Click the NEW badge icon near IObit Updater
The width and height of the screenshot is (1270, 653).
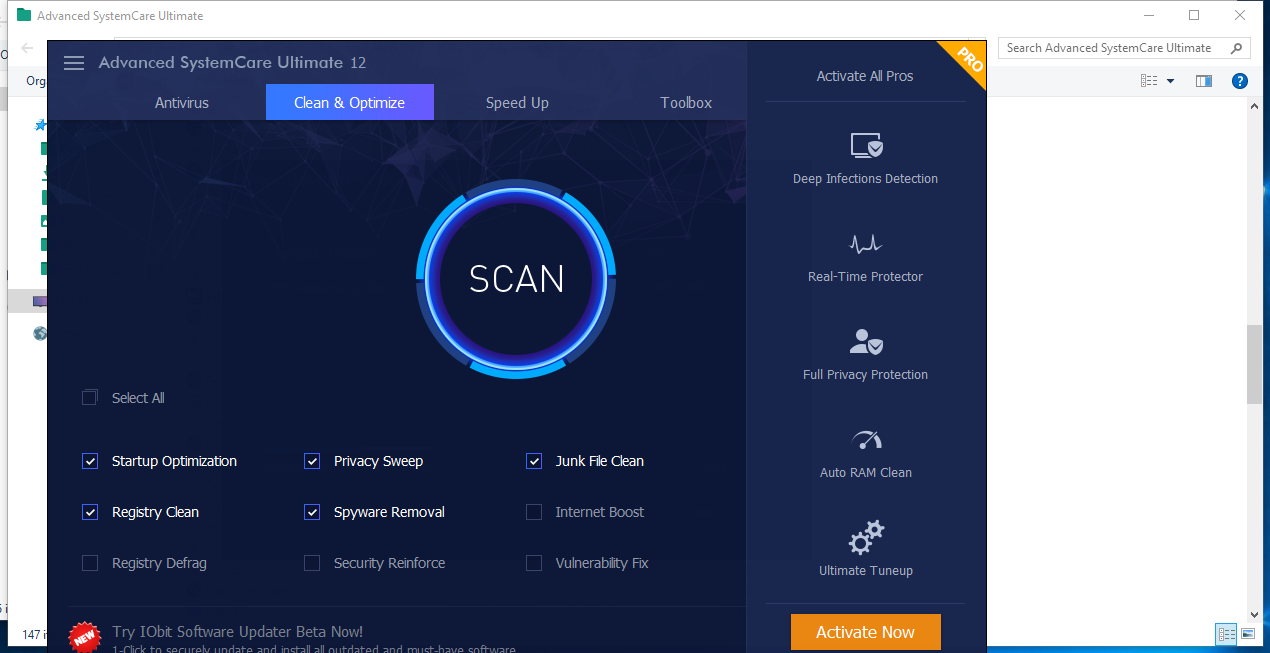click(84, 636)
